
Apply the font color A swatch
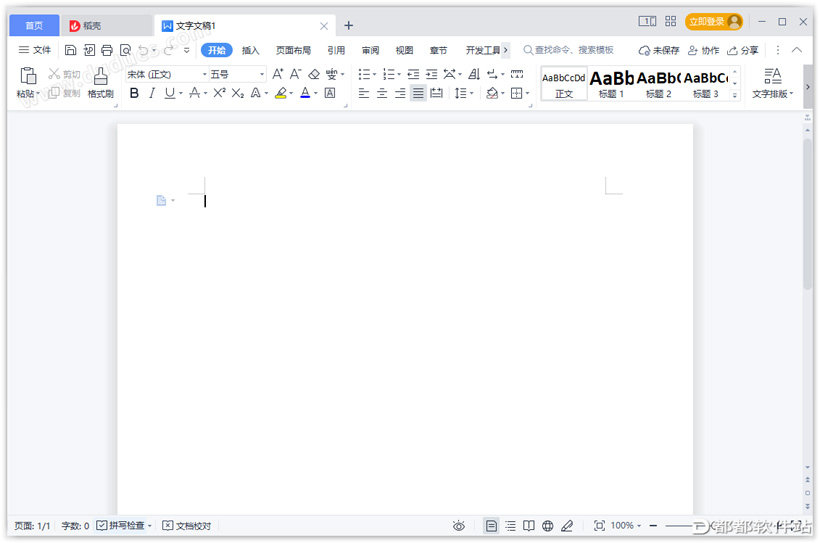(305, 93)
